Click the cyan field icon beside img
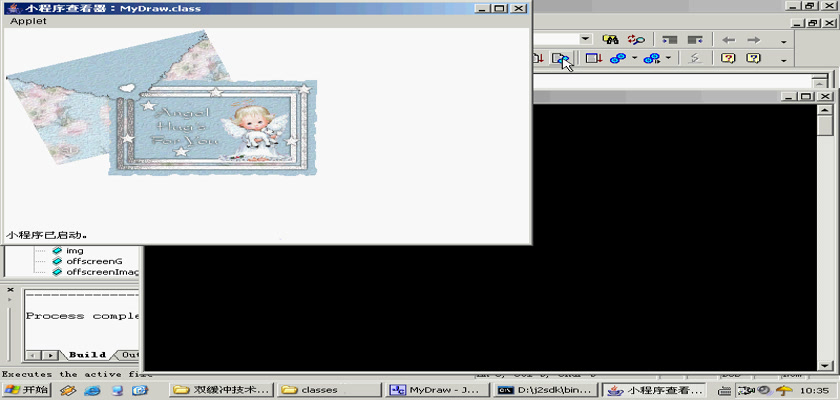Screen dimensions: 840x400 (x=57, y=251)
